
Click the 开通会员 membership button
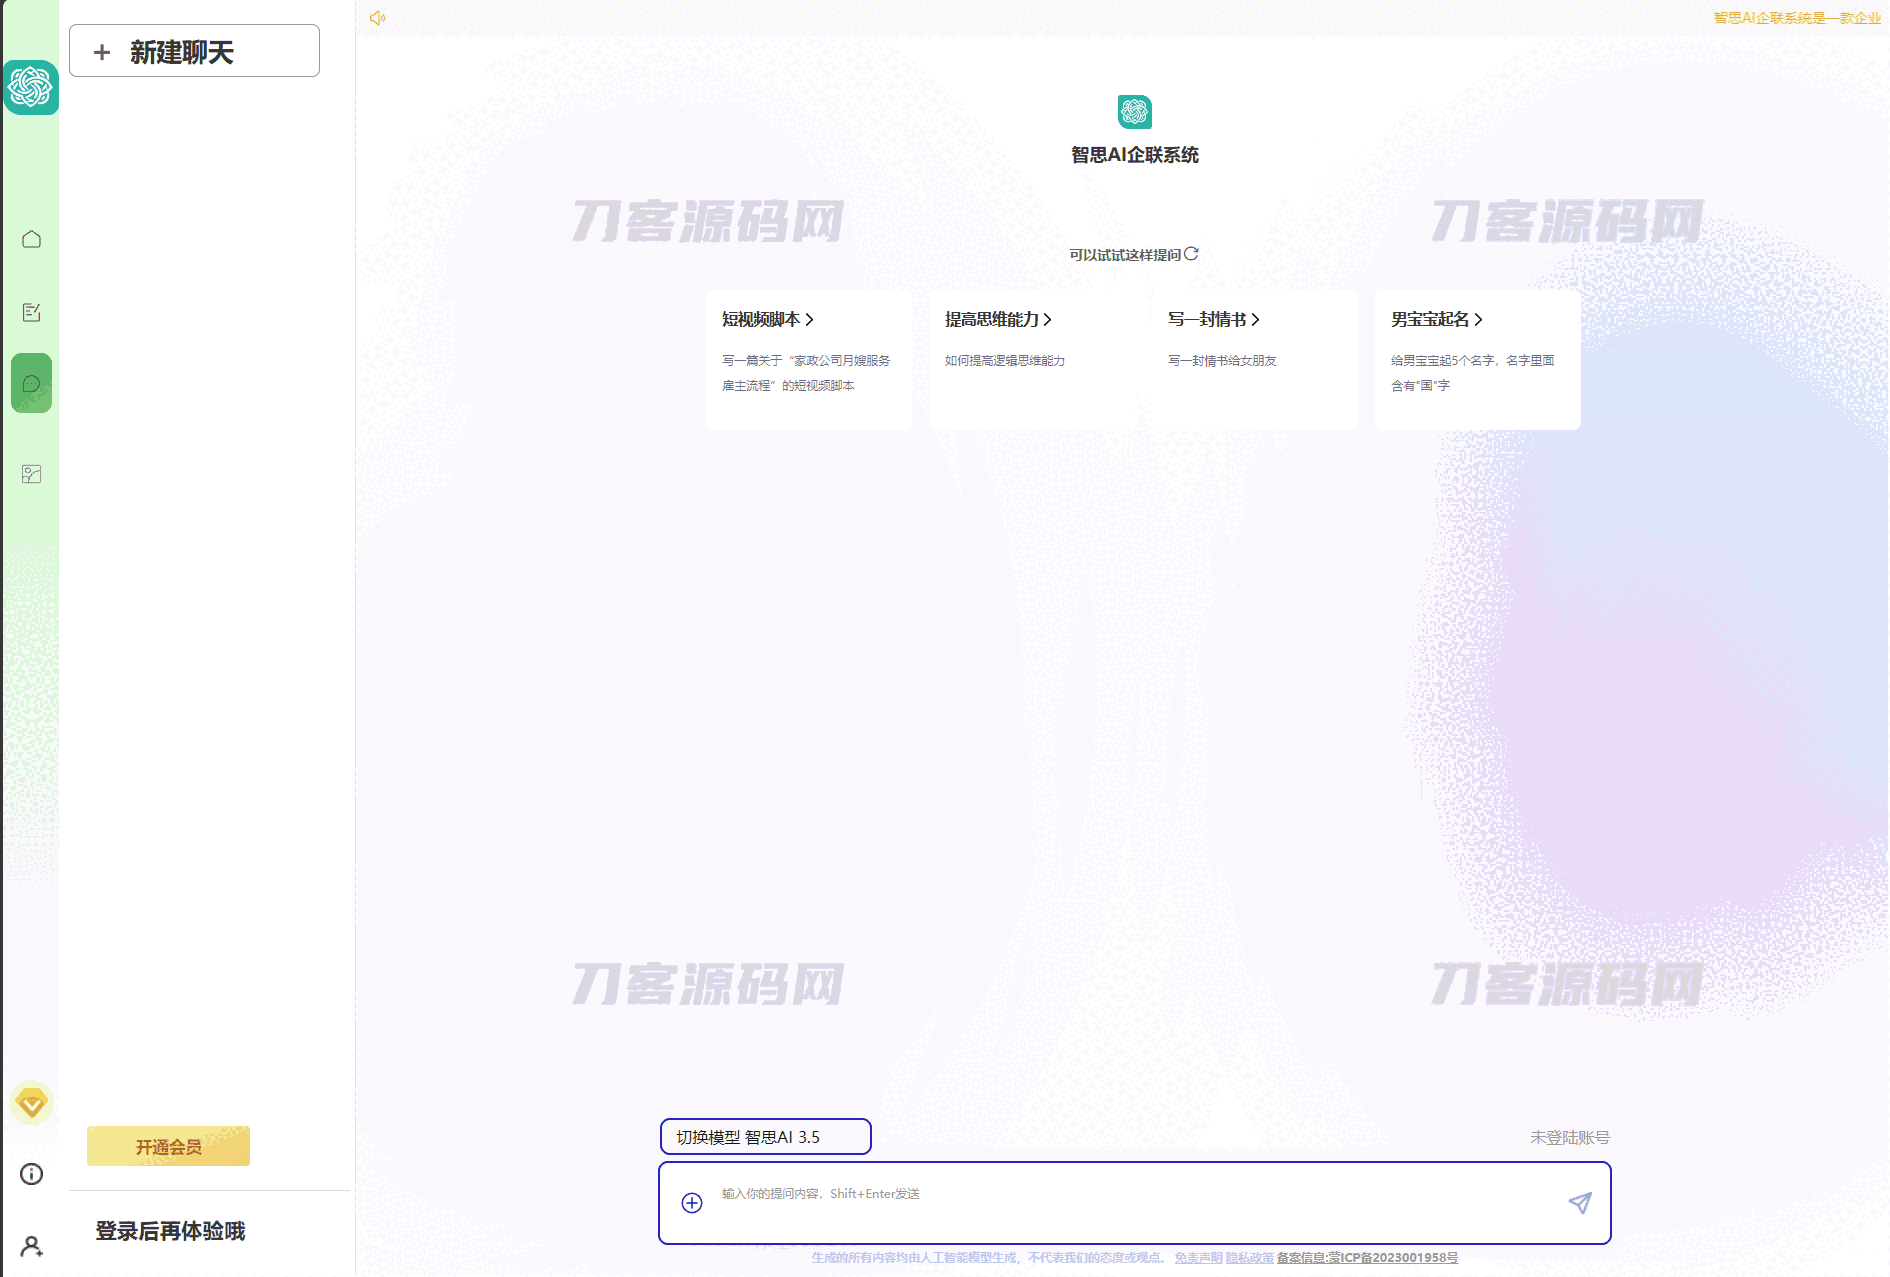tap(168, 1146)
